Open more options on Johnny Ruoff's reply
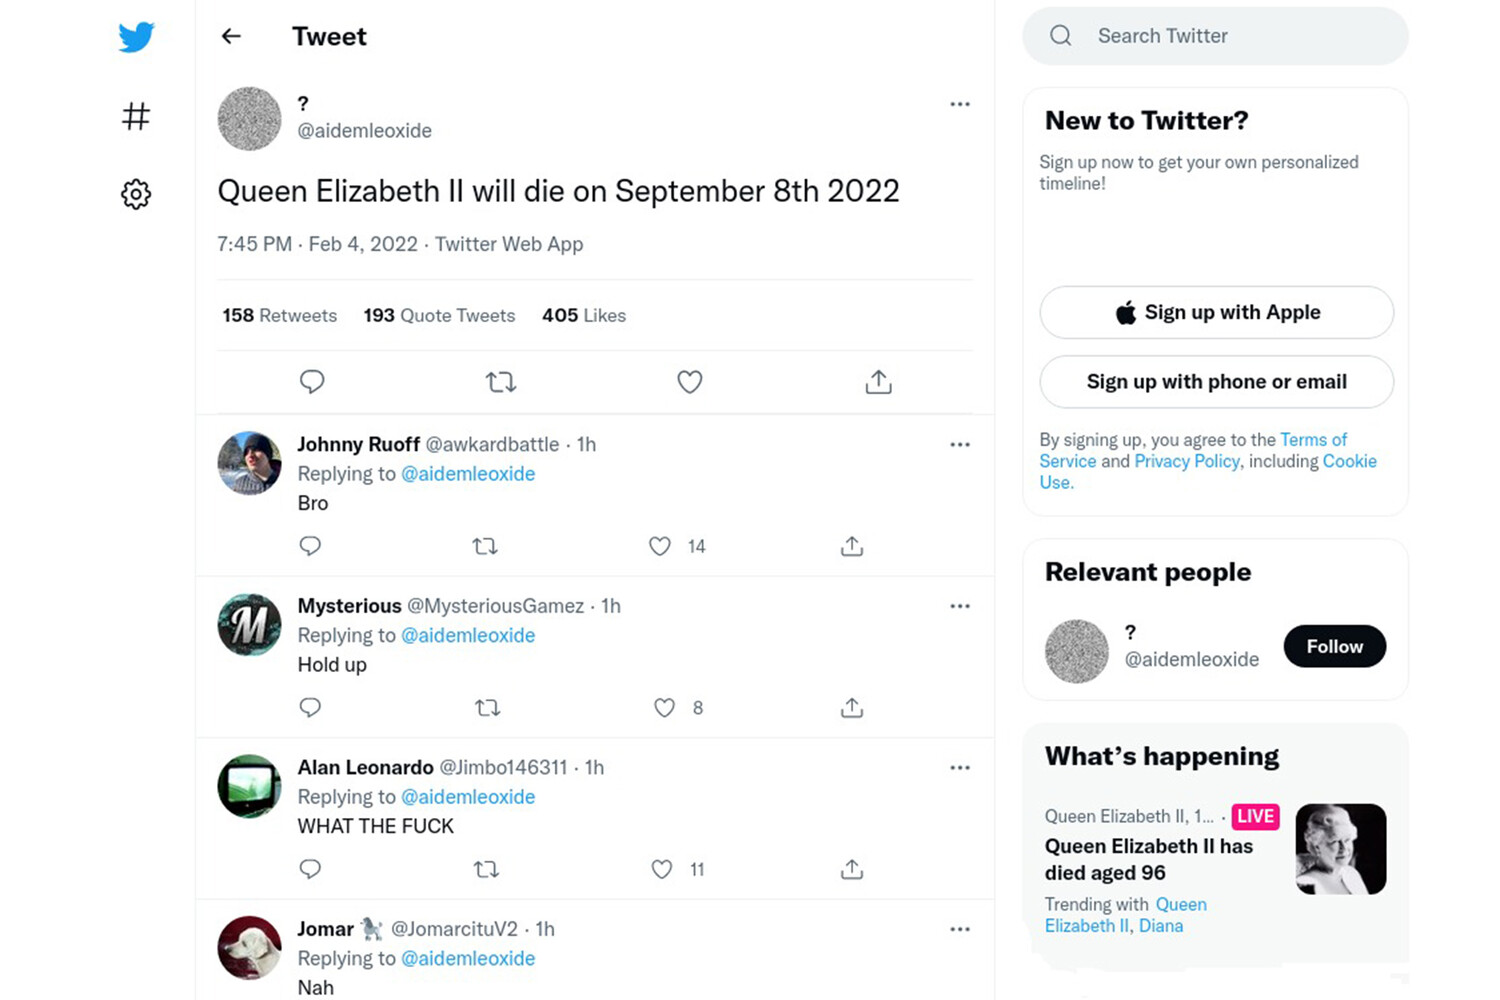 click(x=960, y=445)
